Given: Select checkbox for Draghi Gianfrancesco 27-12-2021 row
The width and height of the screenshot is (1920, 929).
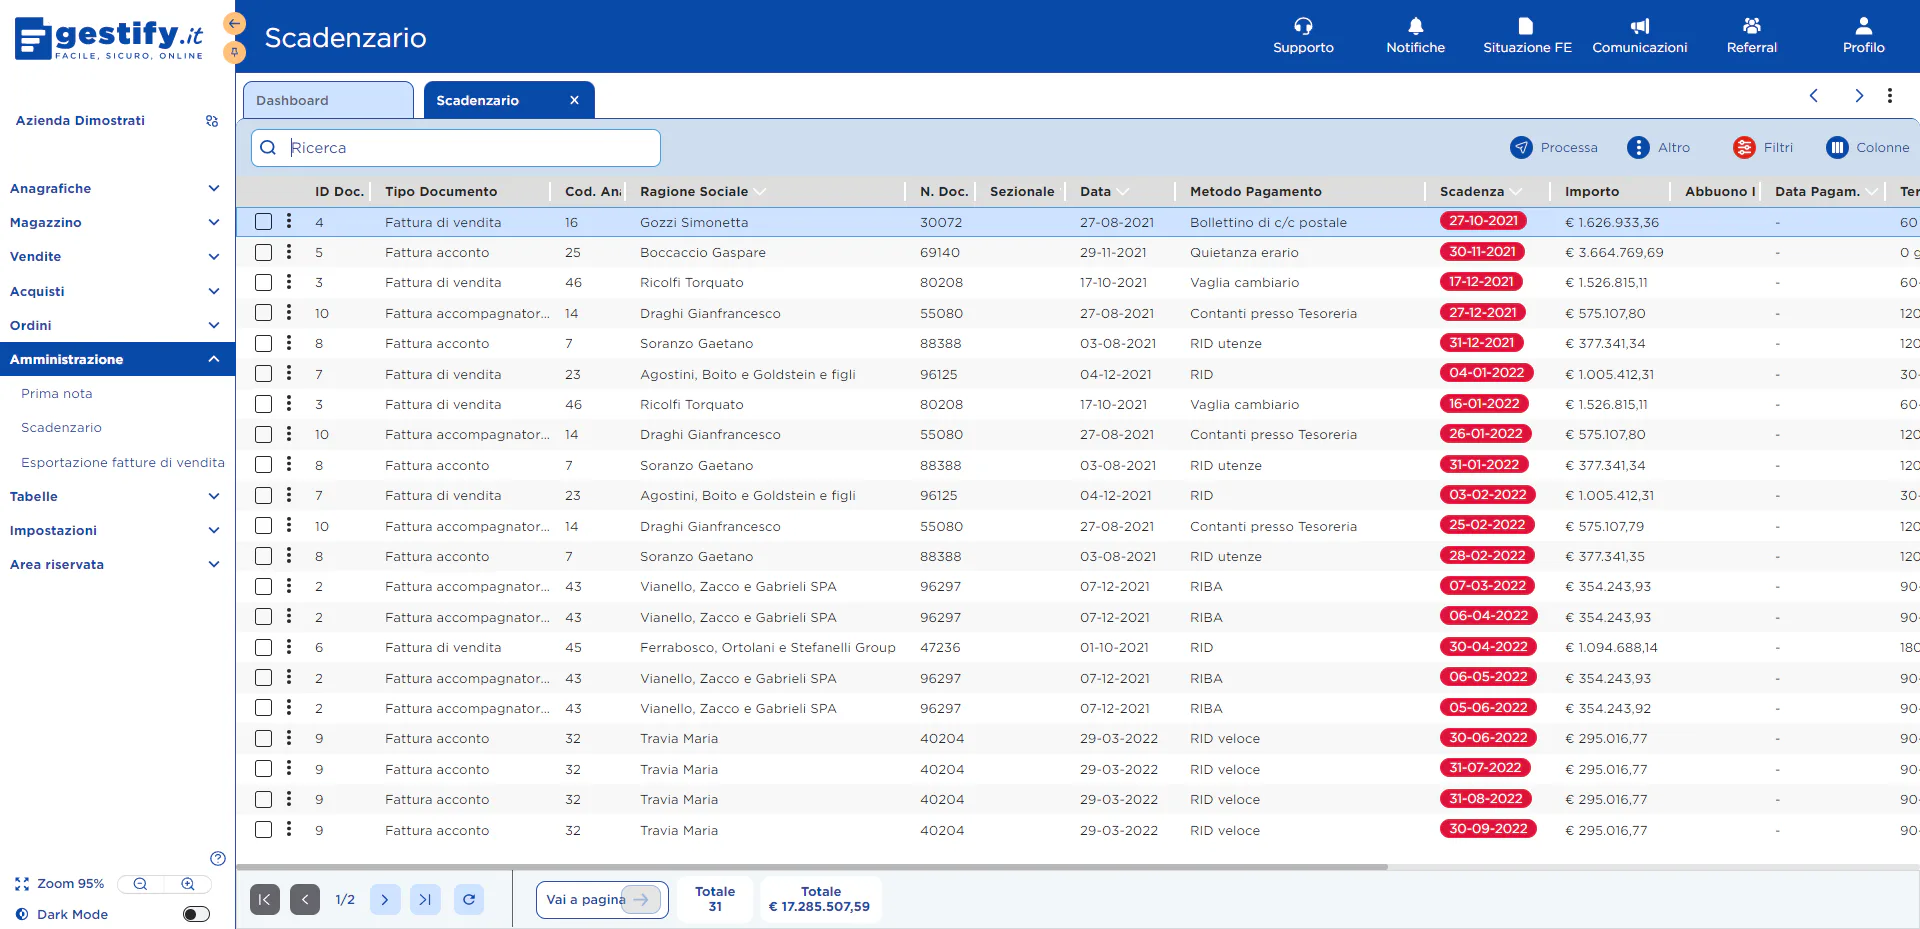Looking at the screenshot, I should click(263, 313).
